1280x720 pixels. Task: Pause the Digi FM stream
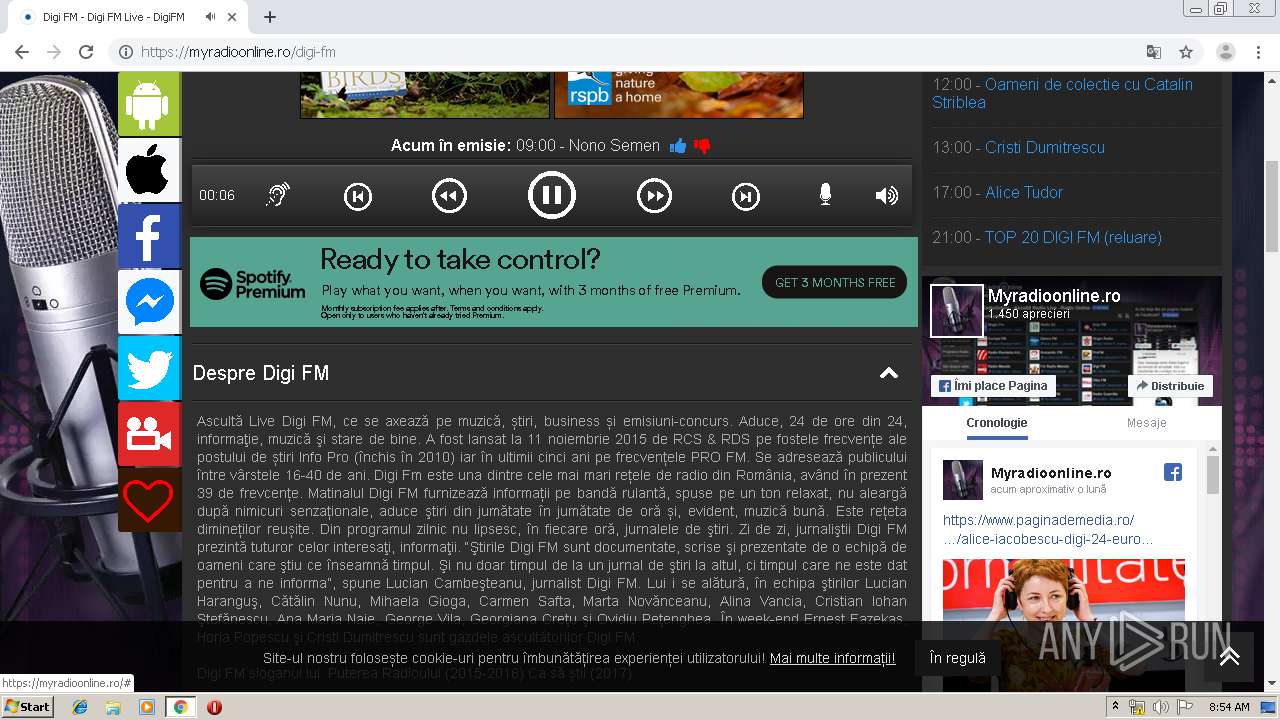point(552,195)
